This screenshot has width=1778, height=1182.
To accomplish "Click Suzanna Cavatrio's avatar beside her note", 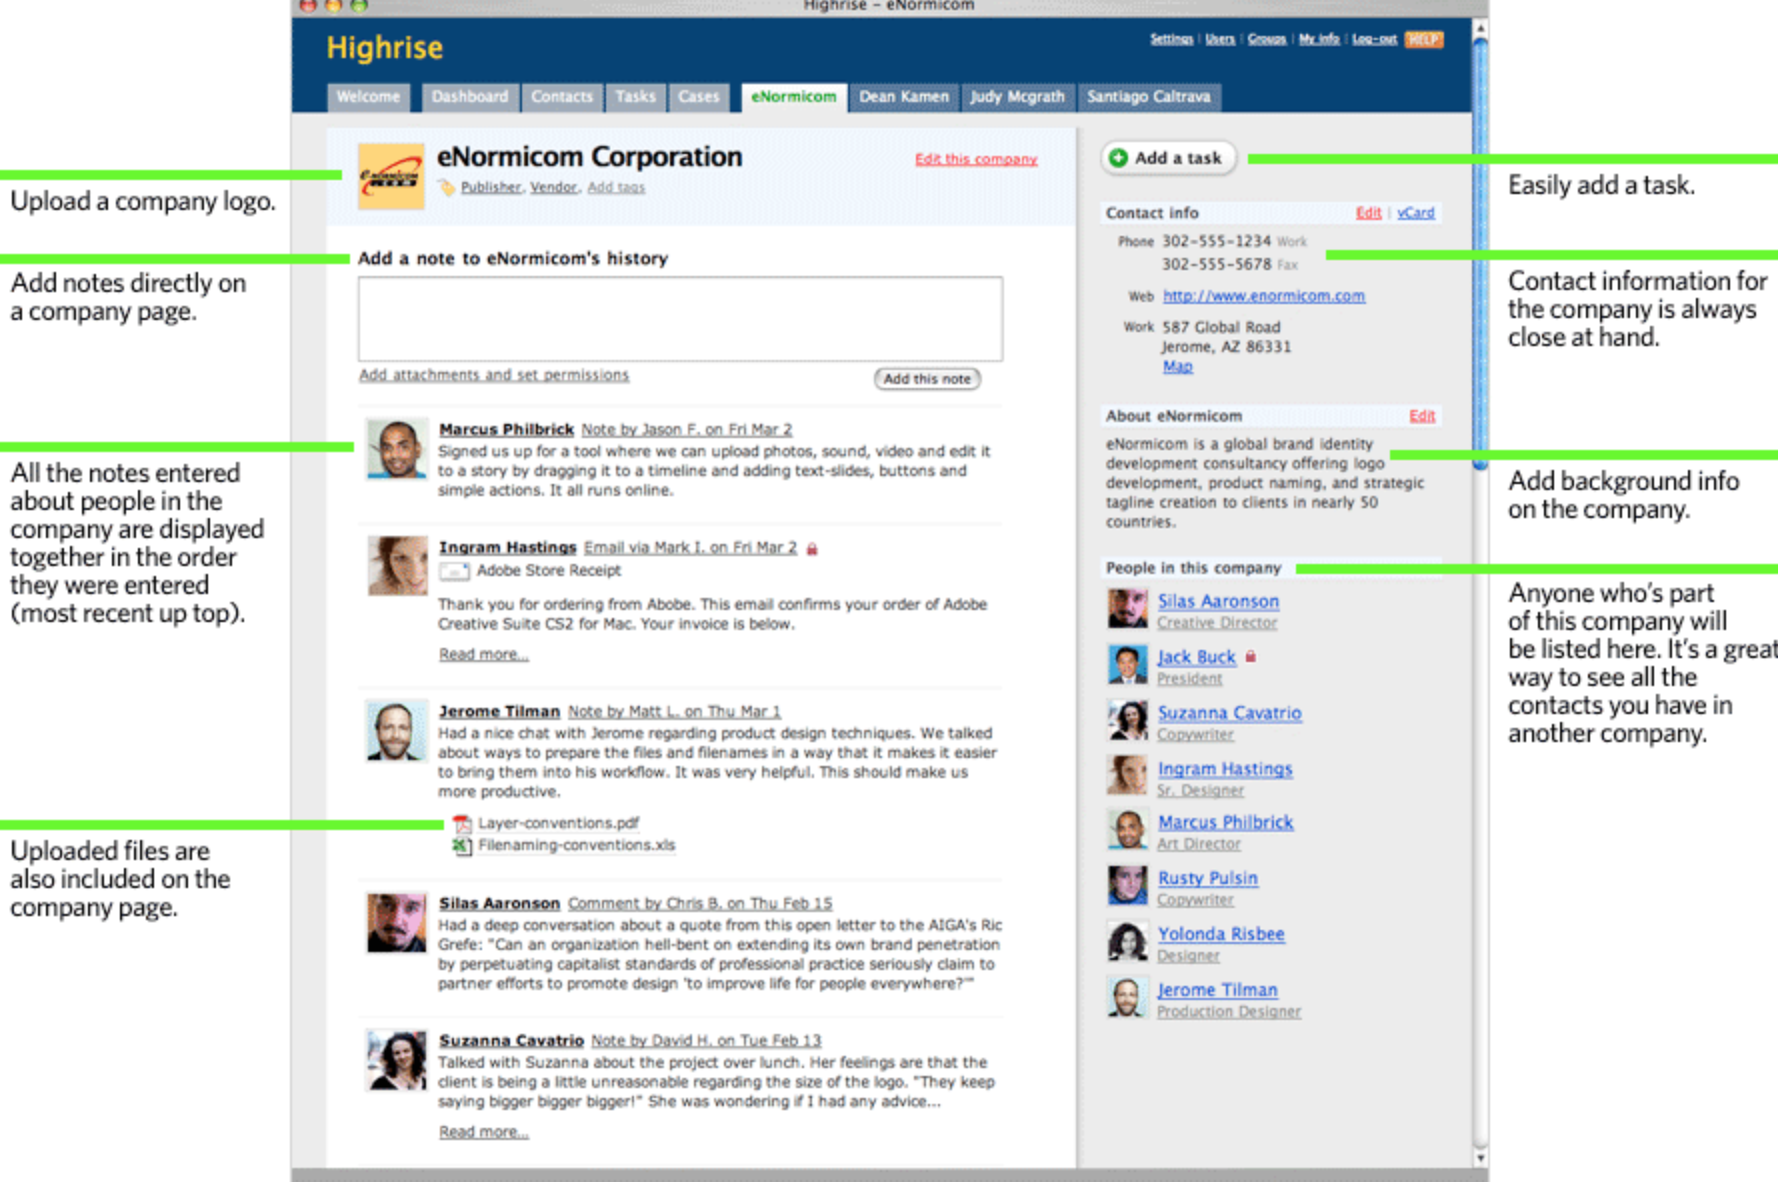I will tap(397, 1060).
